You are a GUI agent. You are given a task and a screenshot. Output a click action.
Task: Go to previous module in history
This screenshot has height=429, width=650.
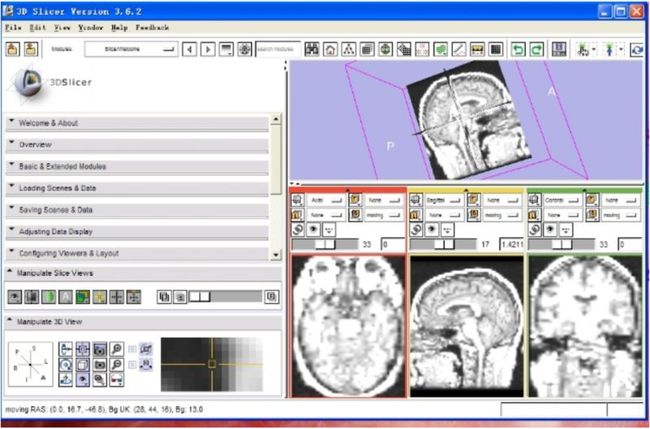(189, 50)
